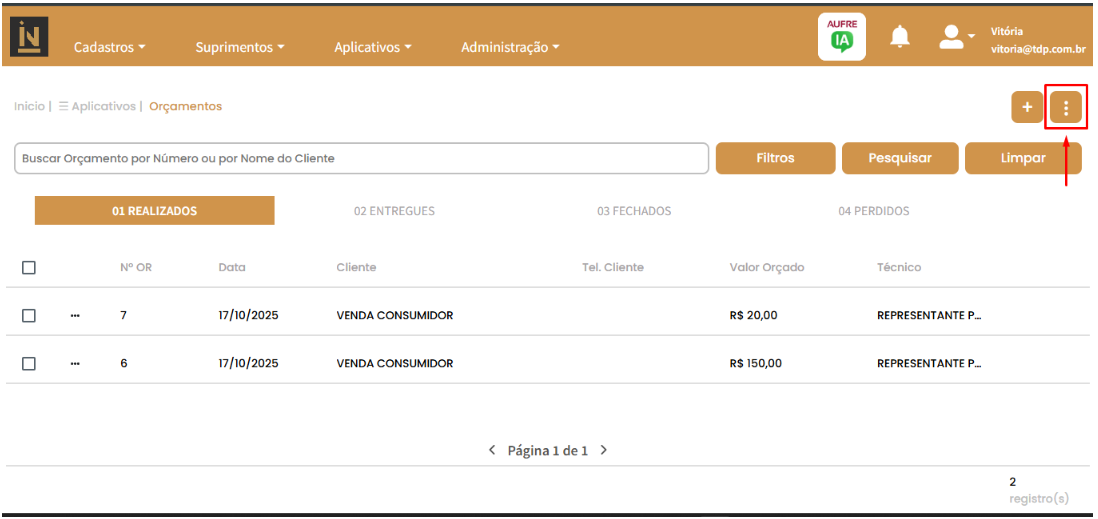The height and width of the screenshot is (519, 1098).
Task: Open the AUFRE IA assistant icon
Action: pyautogui.click(x=841, y=37)
